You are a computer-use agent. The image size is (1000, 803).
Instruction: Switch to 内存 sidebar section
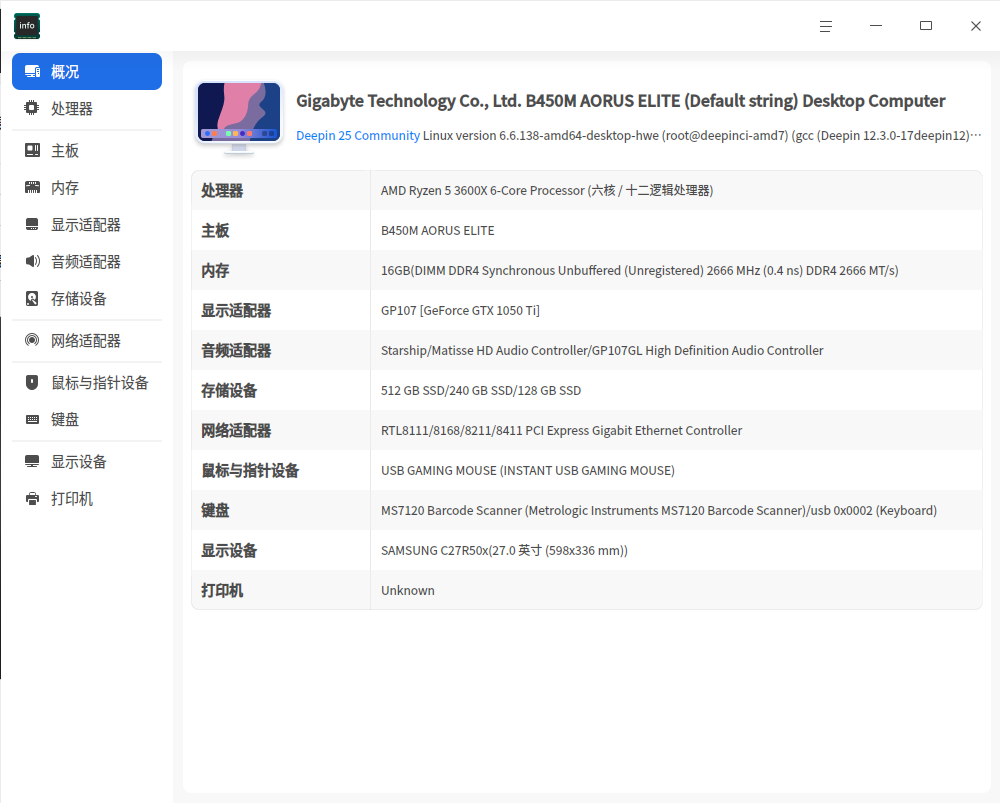(x=87, y=188)
